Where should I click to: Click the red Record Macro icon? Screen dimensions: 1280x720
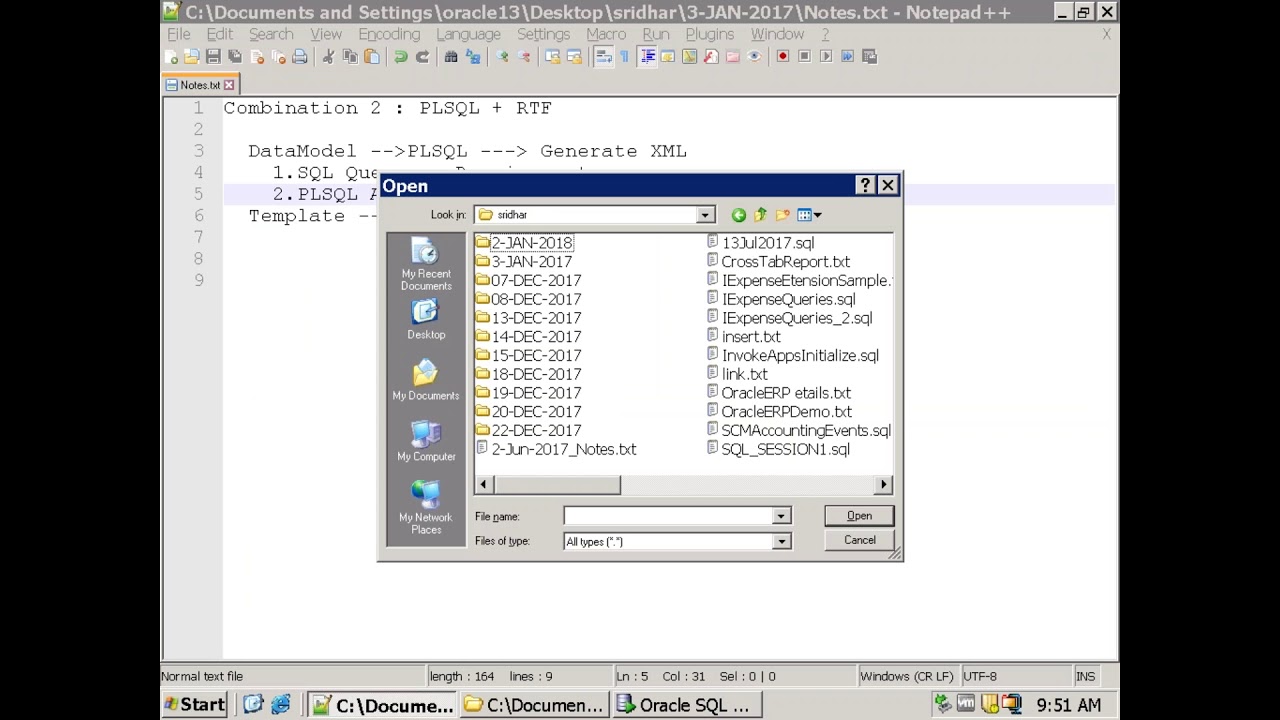click(782, 57)
